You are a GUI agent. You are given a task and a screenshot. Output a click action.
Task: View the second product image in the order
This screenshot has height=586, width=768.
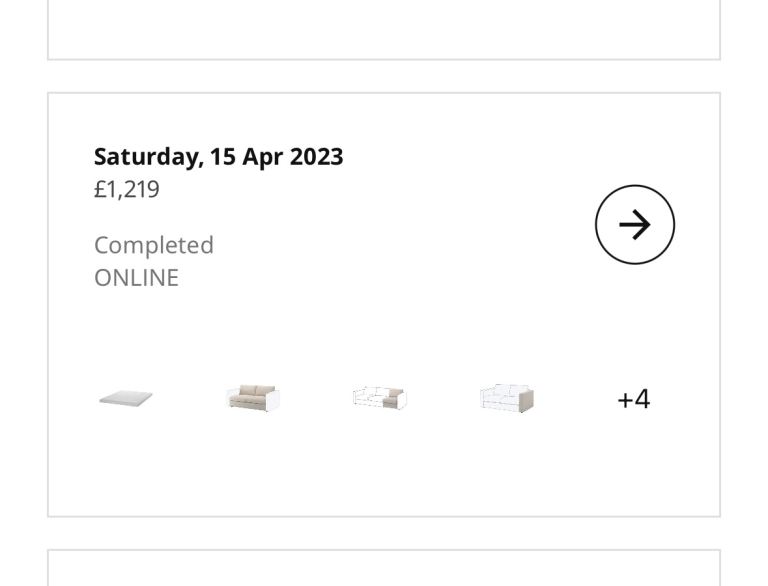point(253,399)
